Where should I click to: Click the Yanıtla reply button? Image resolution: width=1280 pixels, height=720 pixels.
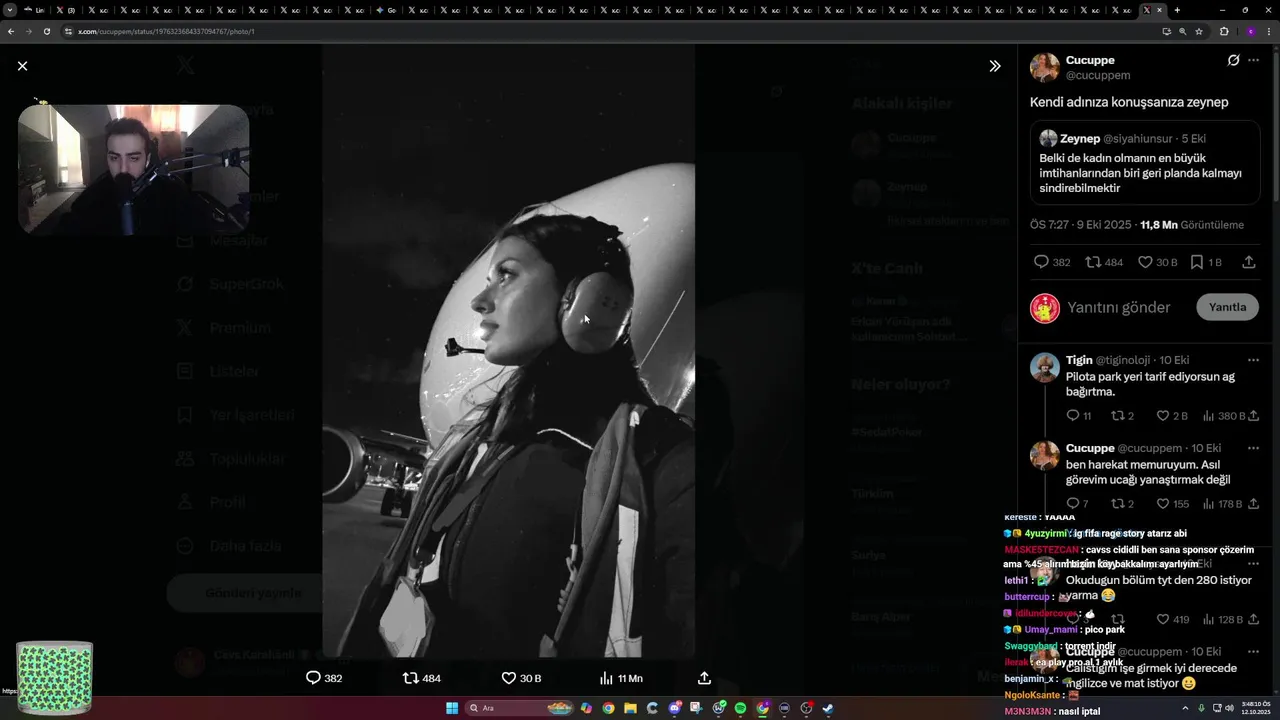tap(1227, 307)
